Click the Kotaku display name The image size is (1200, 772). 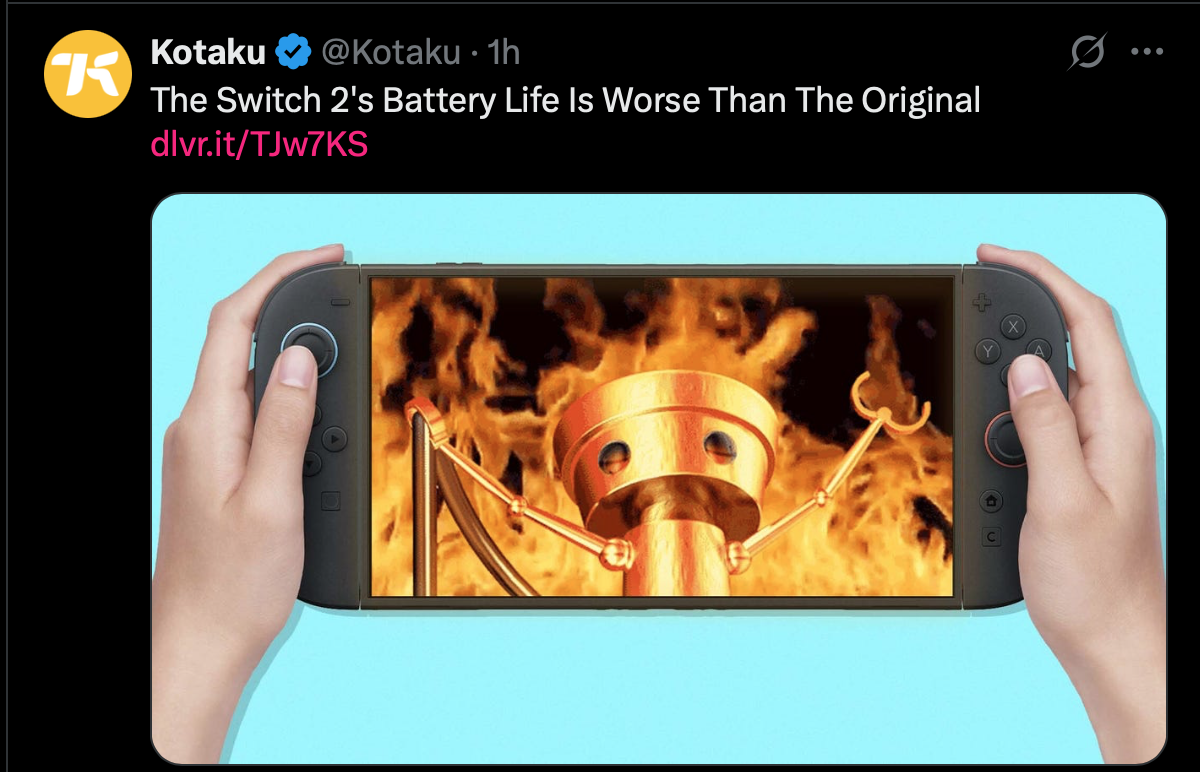[x=209, y=52]
